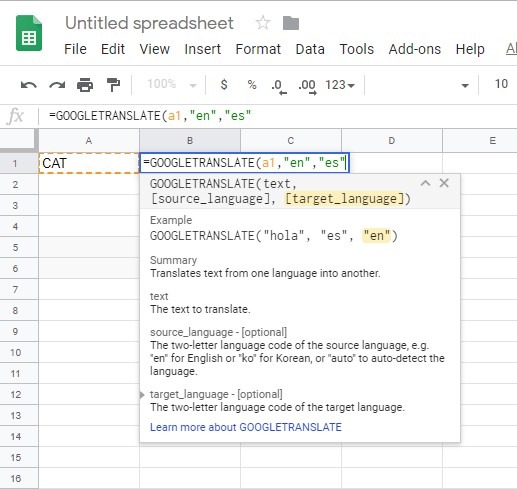Open the Data menu
The image size is (517, 489).
tap(310, 49)
